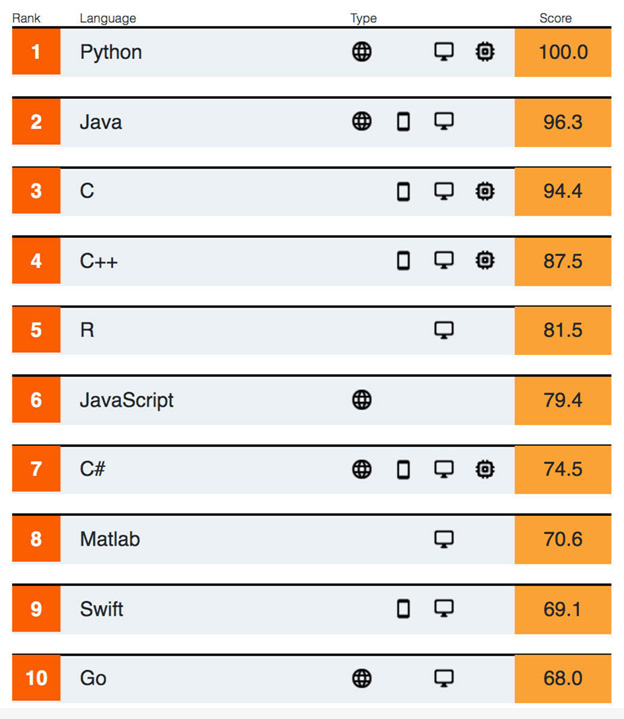Open the JavaScript language entry
624x719 pixels.
(127, 400)
